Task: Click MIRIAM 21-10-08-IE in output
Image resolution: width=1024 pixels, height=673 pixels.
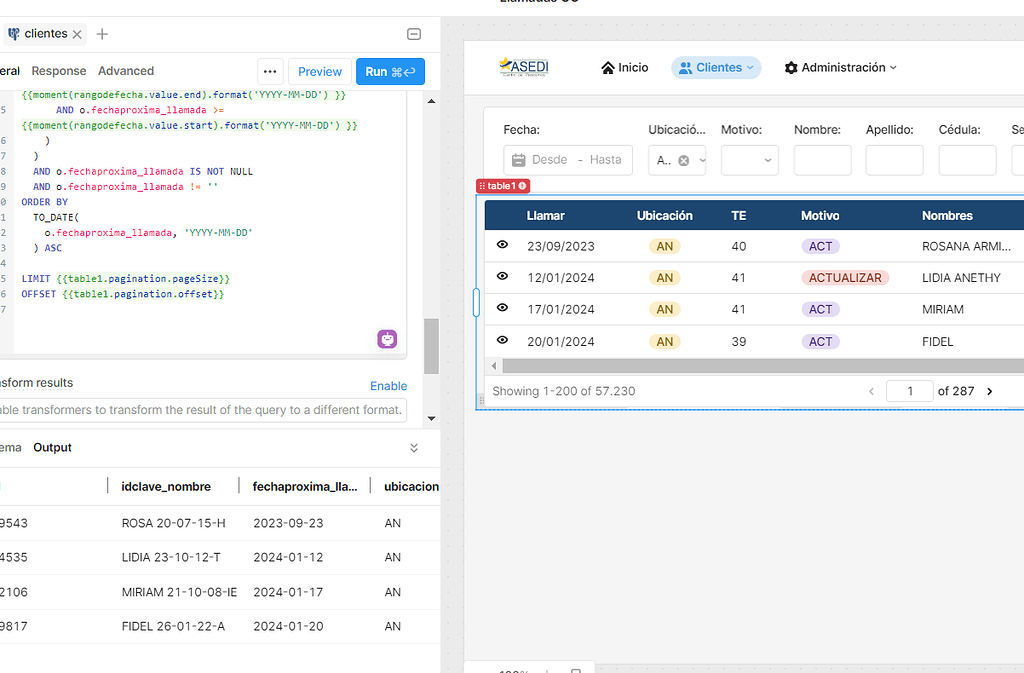Action: pos(180,593)
